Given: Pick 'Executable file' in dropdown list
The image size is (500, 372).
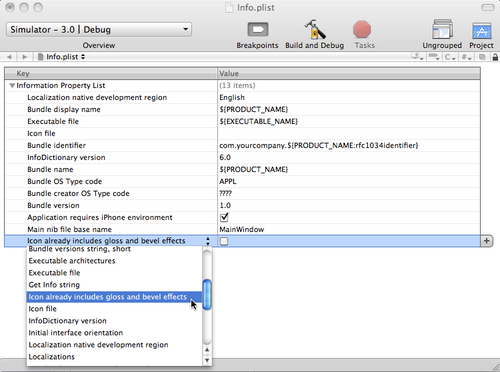Looking at the screenshot, I should (x=114, y=273).
